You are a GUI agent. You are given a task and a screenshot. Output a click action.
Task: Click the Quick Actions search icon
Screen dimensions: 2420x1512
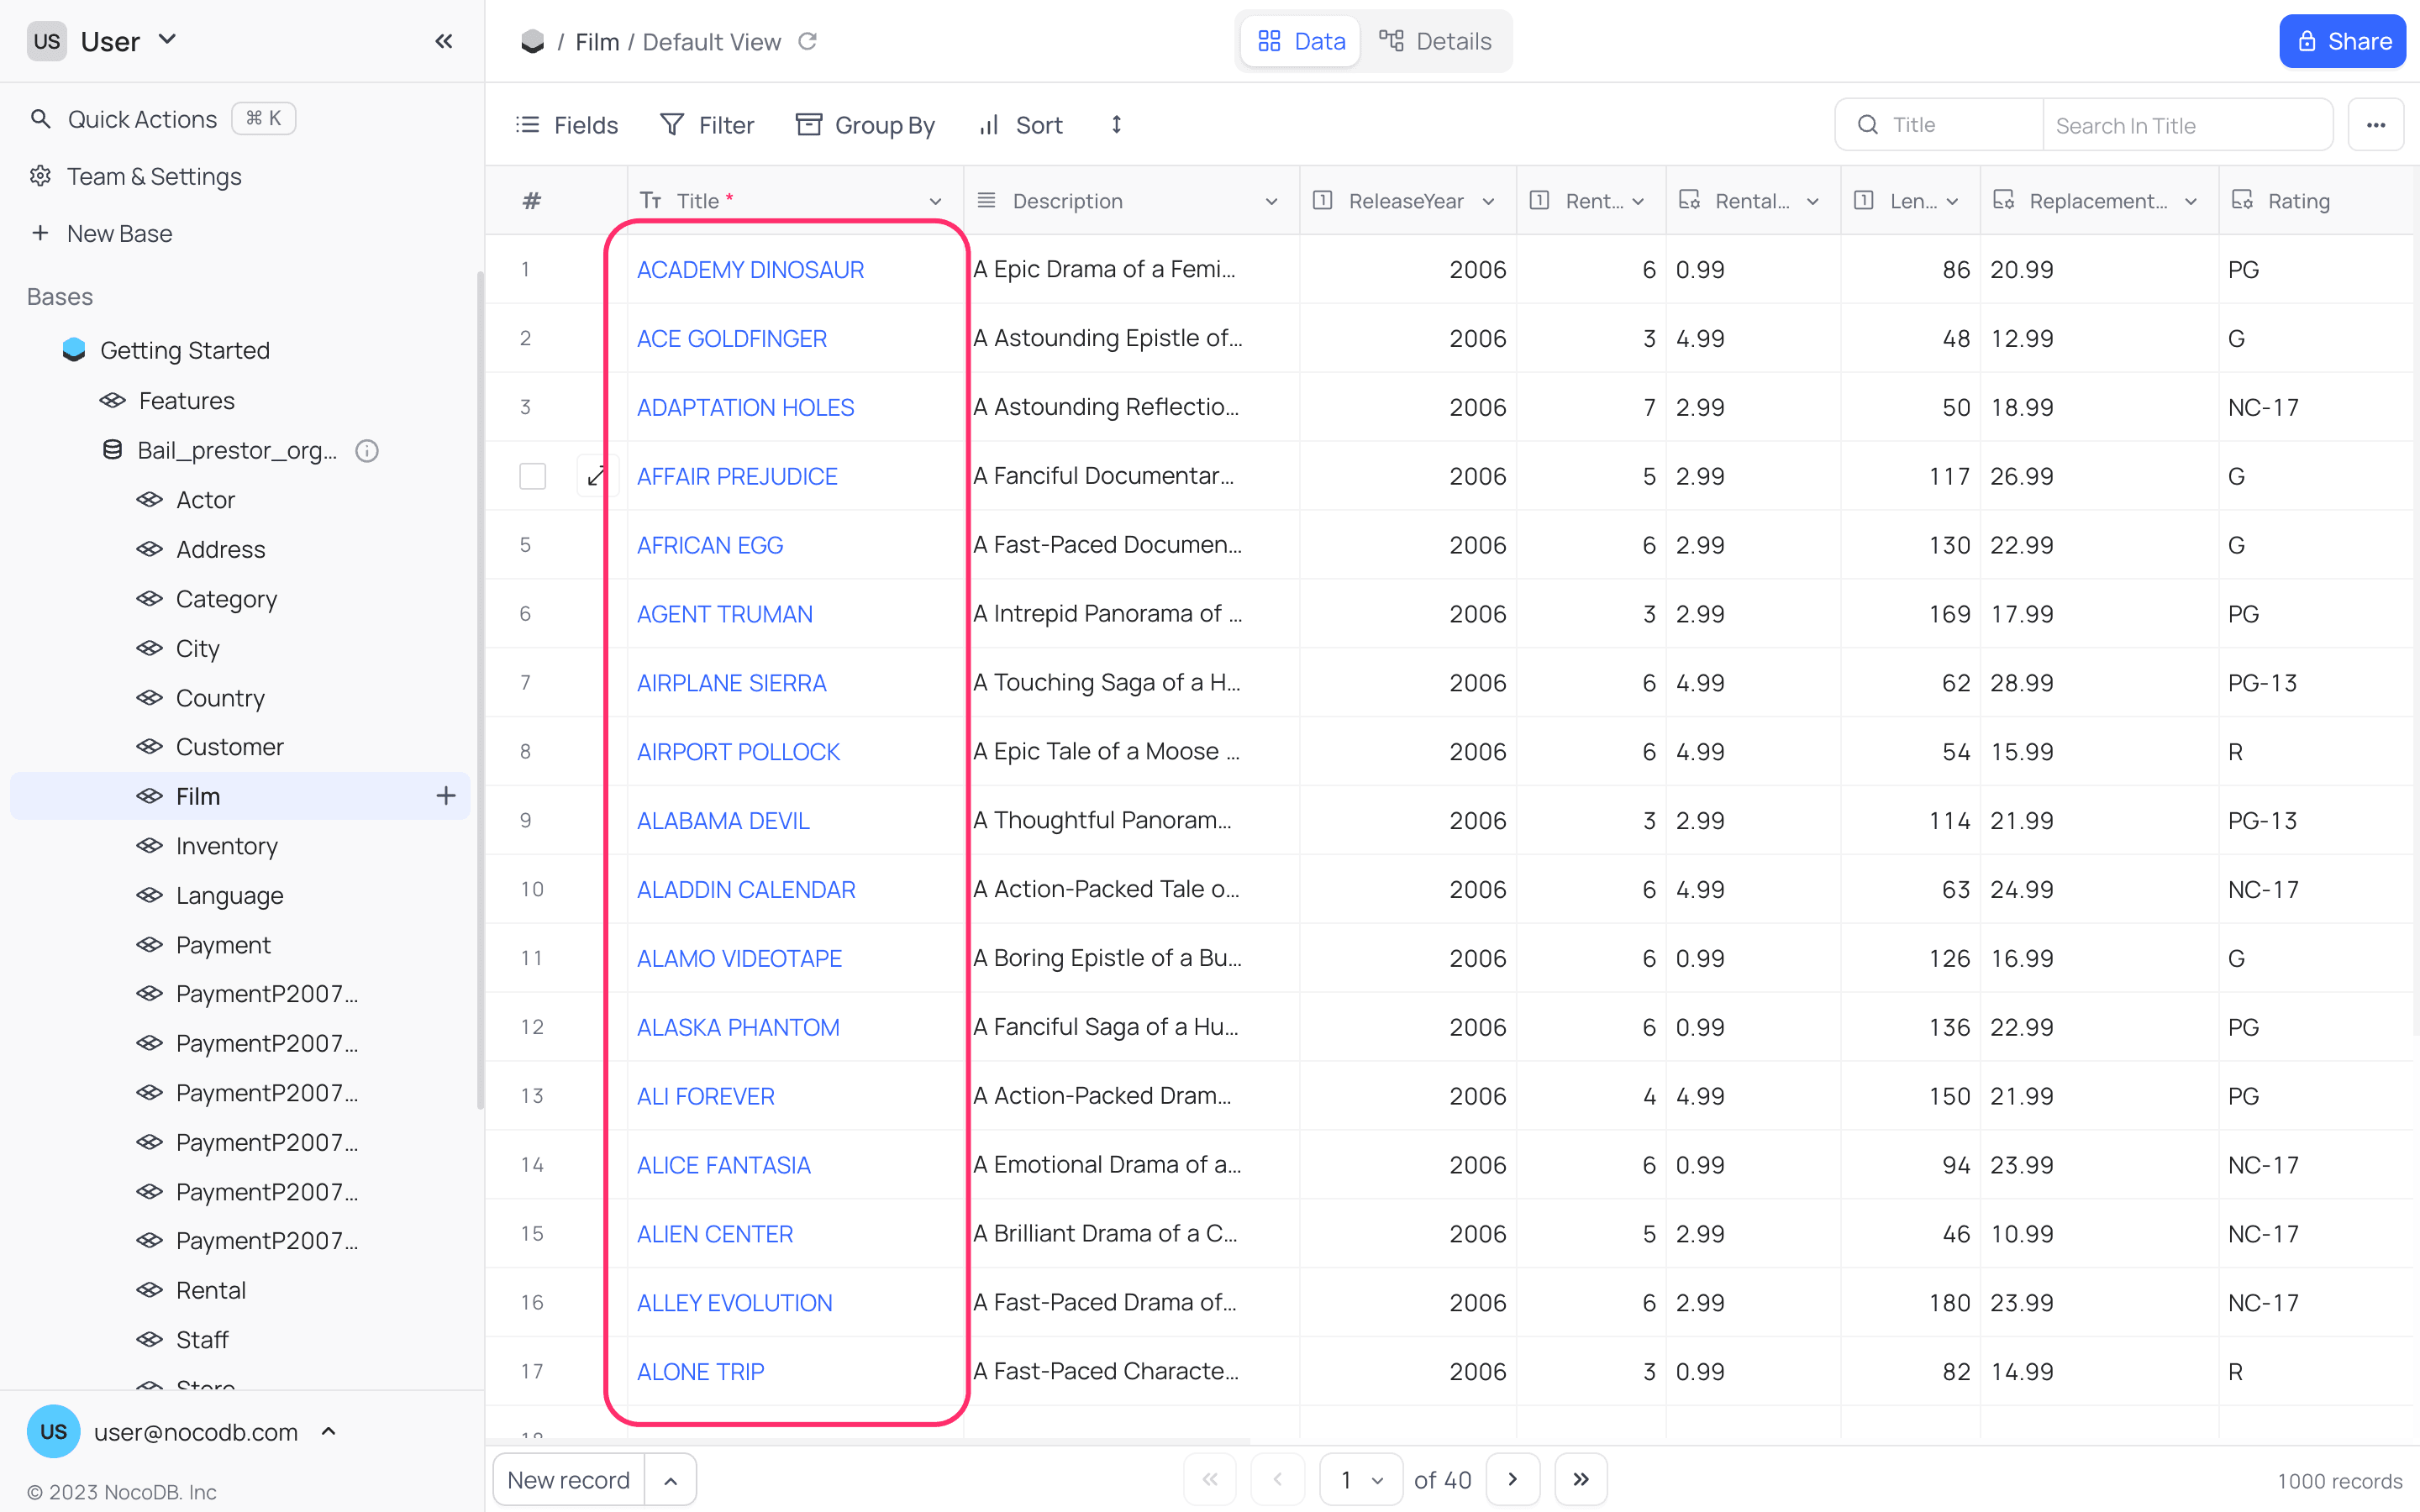tap(40, 119)
